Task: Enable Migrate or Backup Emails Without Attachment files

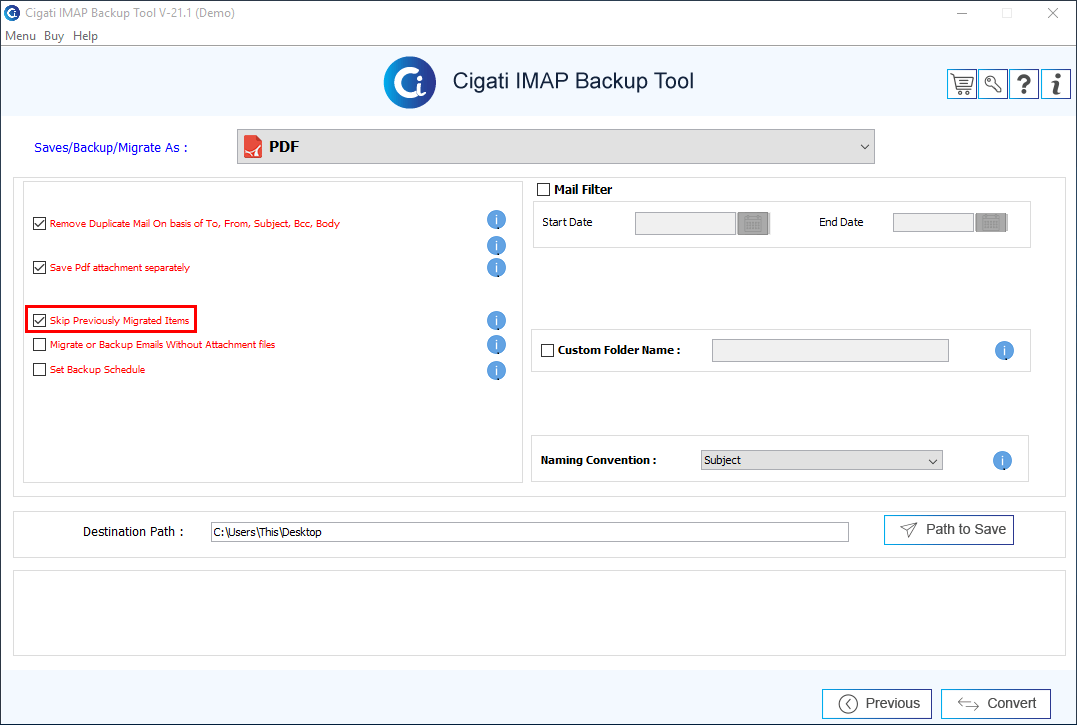Action: point(39,345)
